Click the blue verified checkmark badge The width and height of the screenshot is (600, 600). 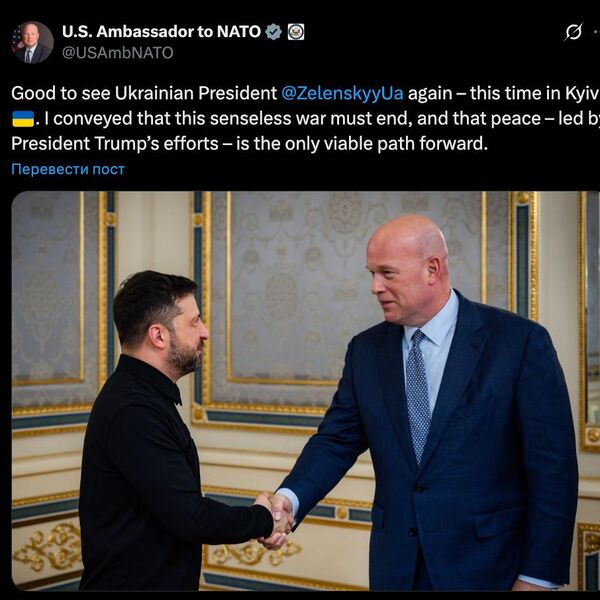(273, 32)
